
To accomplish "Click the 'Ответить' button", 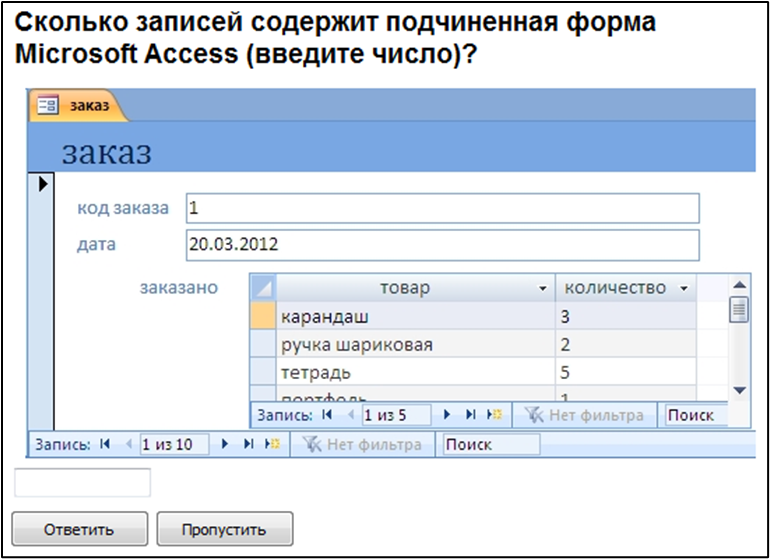I will coord(80,529).
